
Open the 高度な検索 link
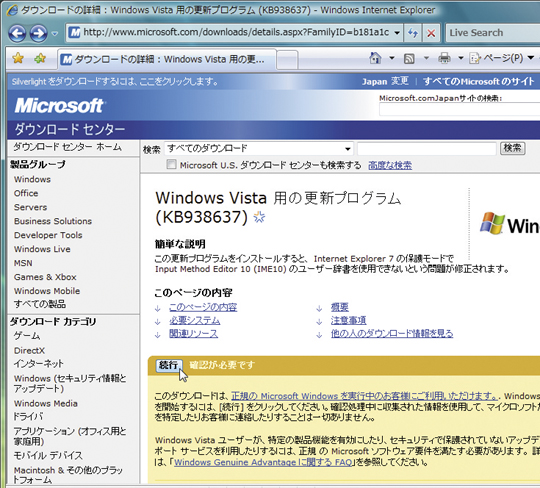pyautogui.click(x=390, y=165)
